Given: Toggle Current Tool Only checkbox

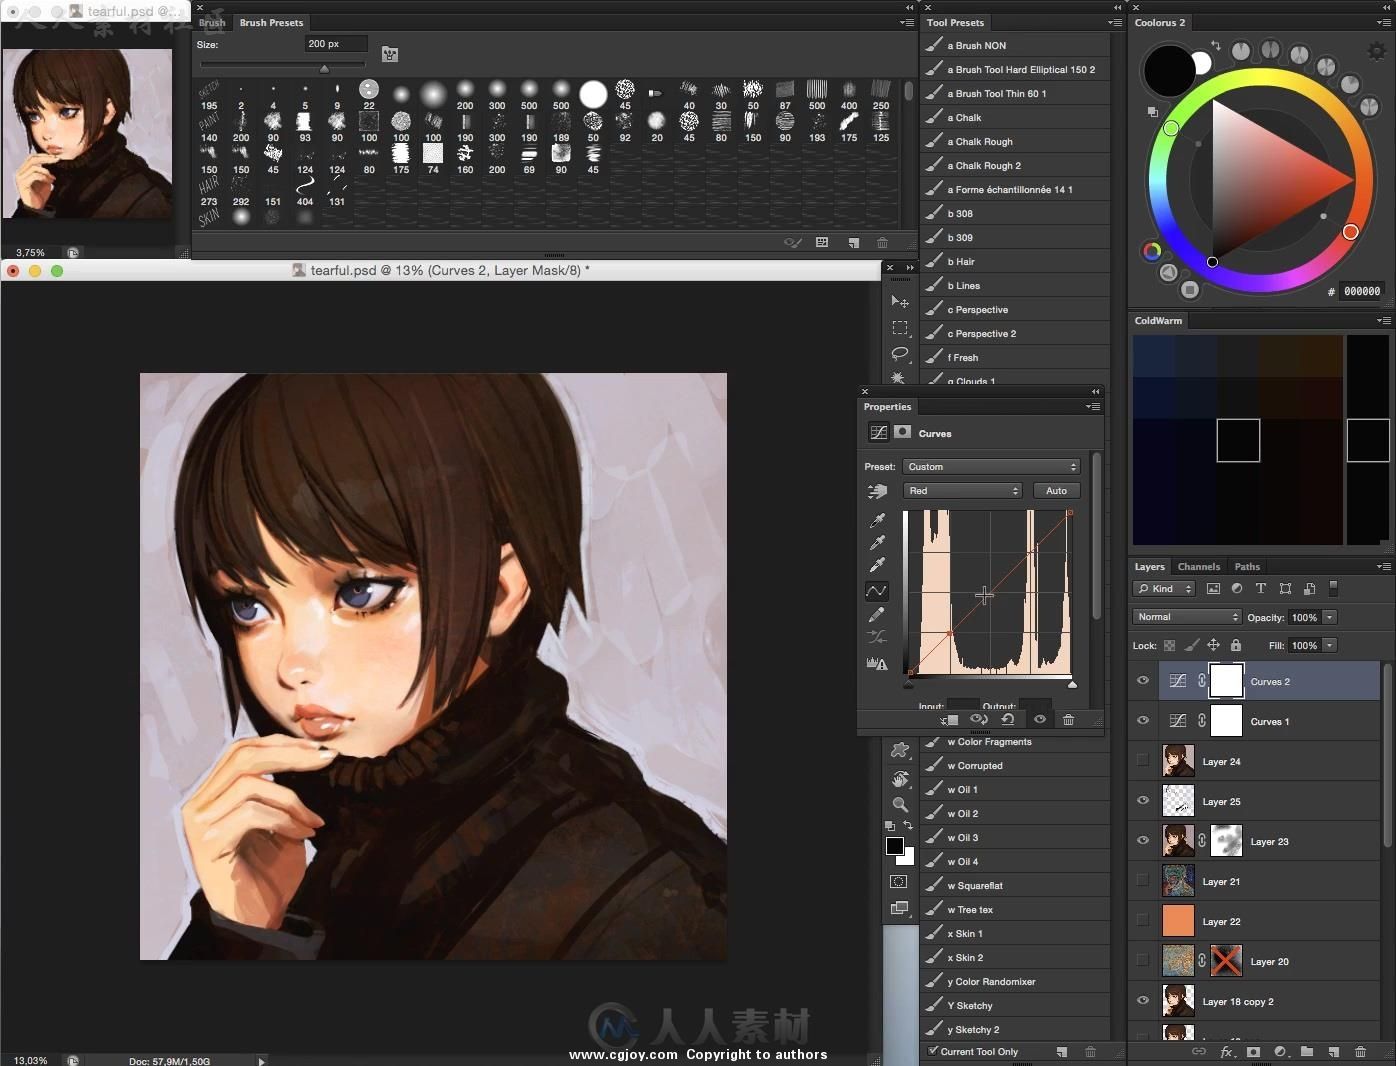Looking at the screenshot, I should tap(933, 1051).
